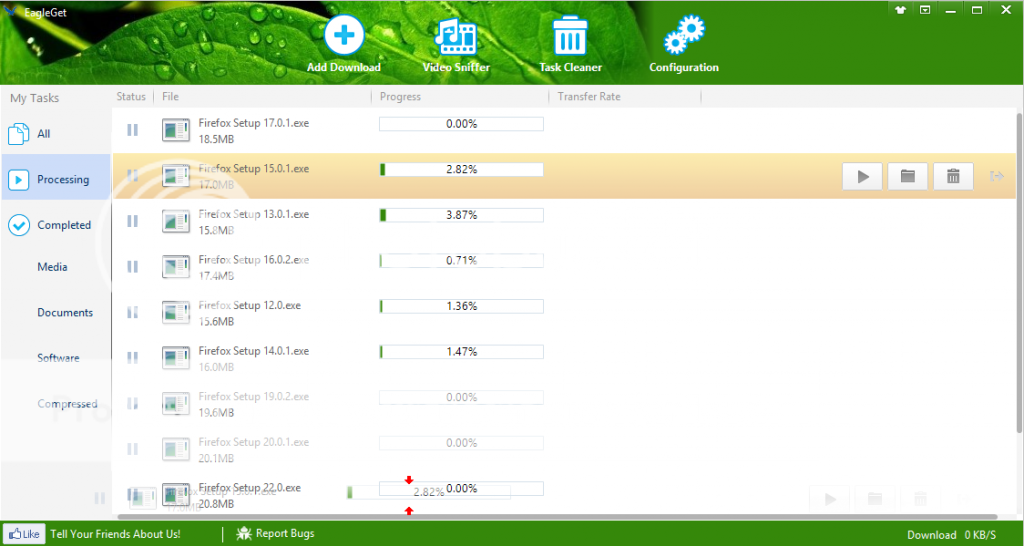
Task: Click the vertical scrollbar of task list
Action: point(1019,272)
